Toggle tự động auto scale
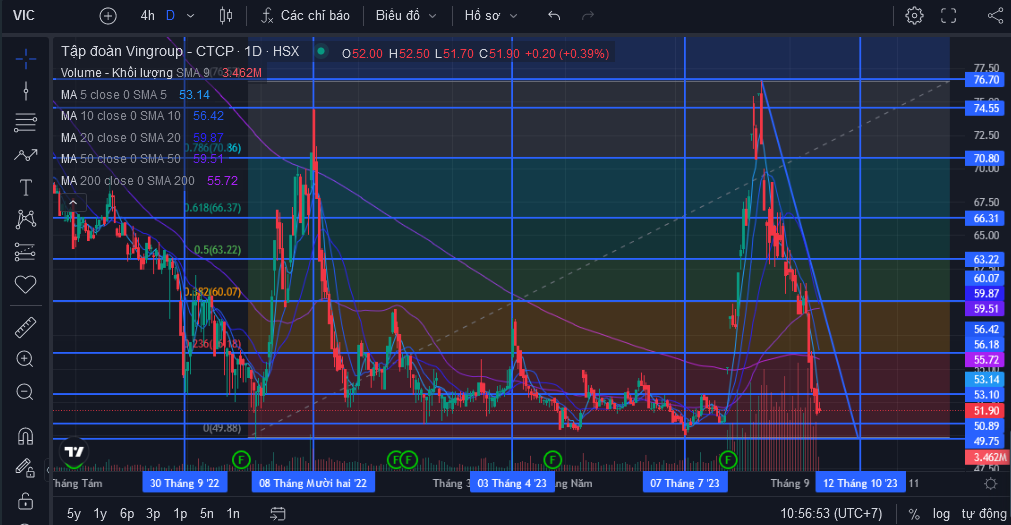The image size is (1011, 525). pyautogui.click(x=984, y=513)
